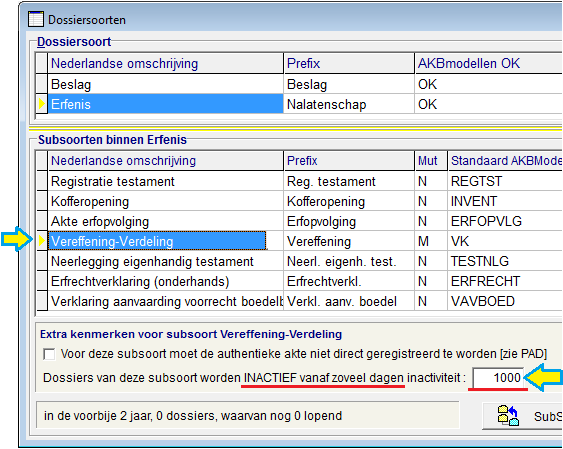The height and width of the screenshot is (449, 563).
Task: Click the Mut column header
Action: [431, 160]
